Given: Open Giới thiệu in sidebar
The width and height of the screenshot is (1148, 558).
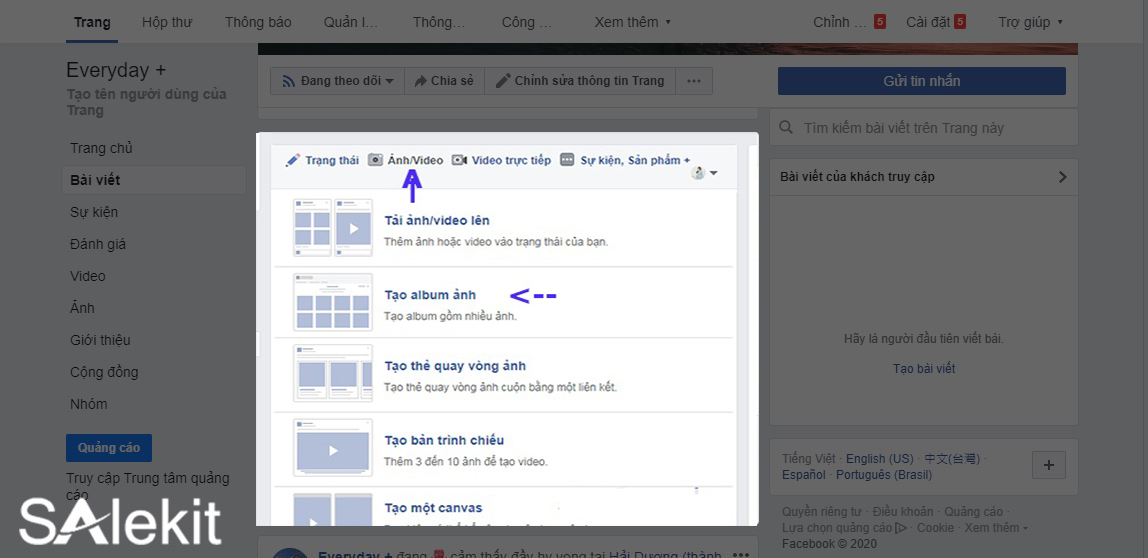Looking at the screenshot, I should point(100,340).
